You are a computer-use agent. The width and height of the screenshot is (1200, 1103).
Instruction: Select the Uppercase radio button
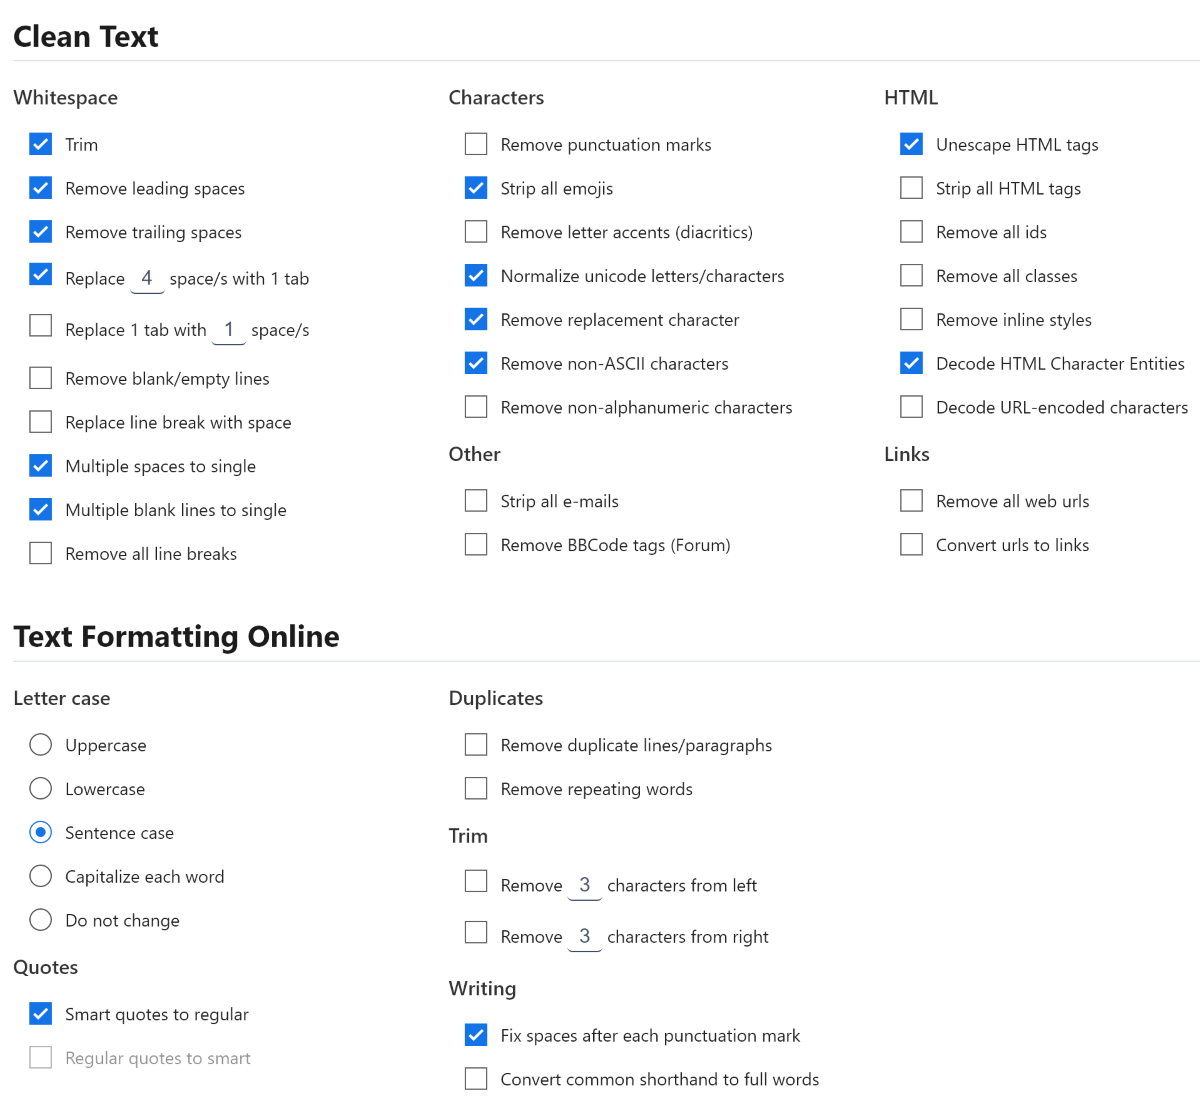tap(41, 745)
